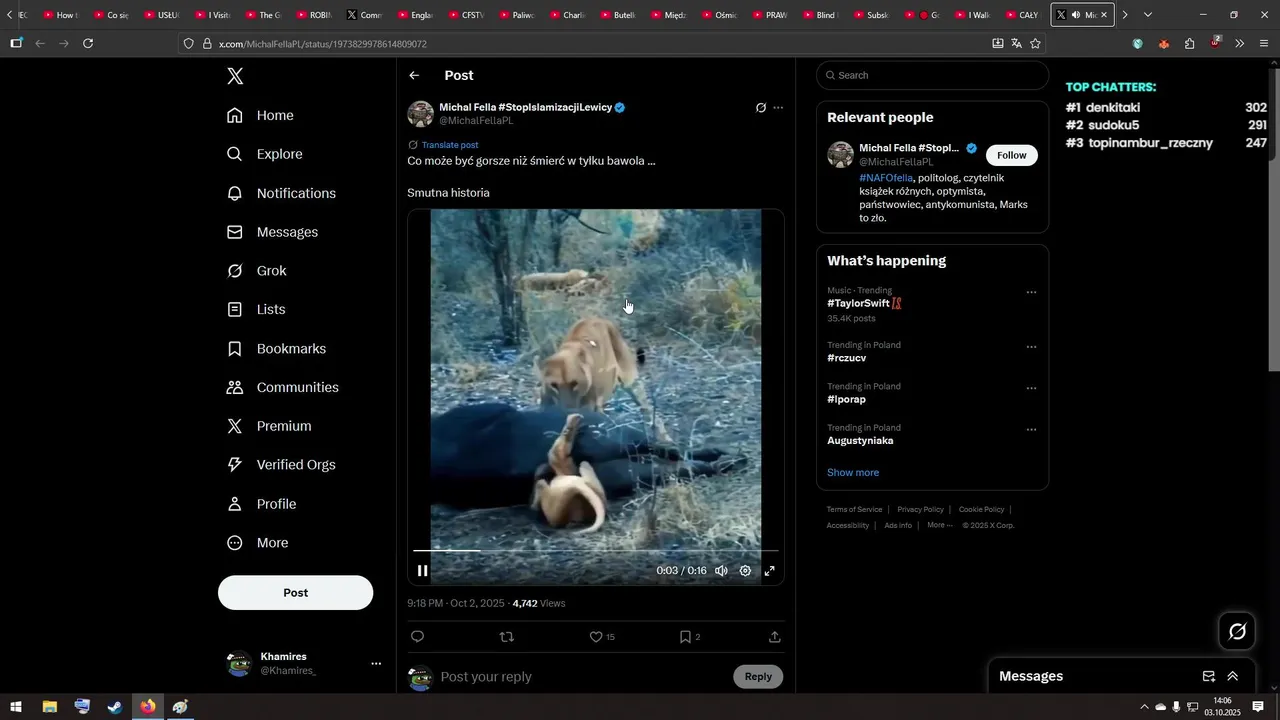The image size is (1280, 720).
Task: Repost this post
Action: [x=507, y=637]
